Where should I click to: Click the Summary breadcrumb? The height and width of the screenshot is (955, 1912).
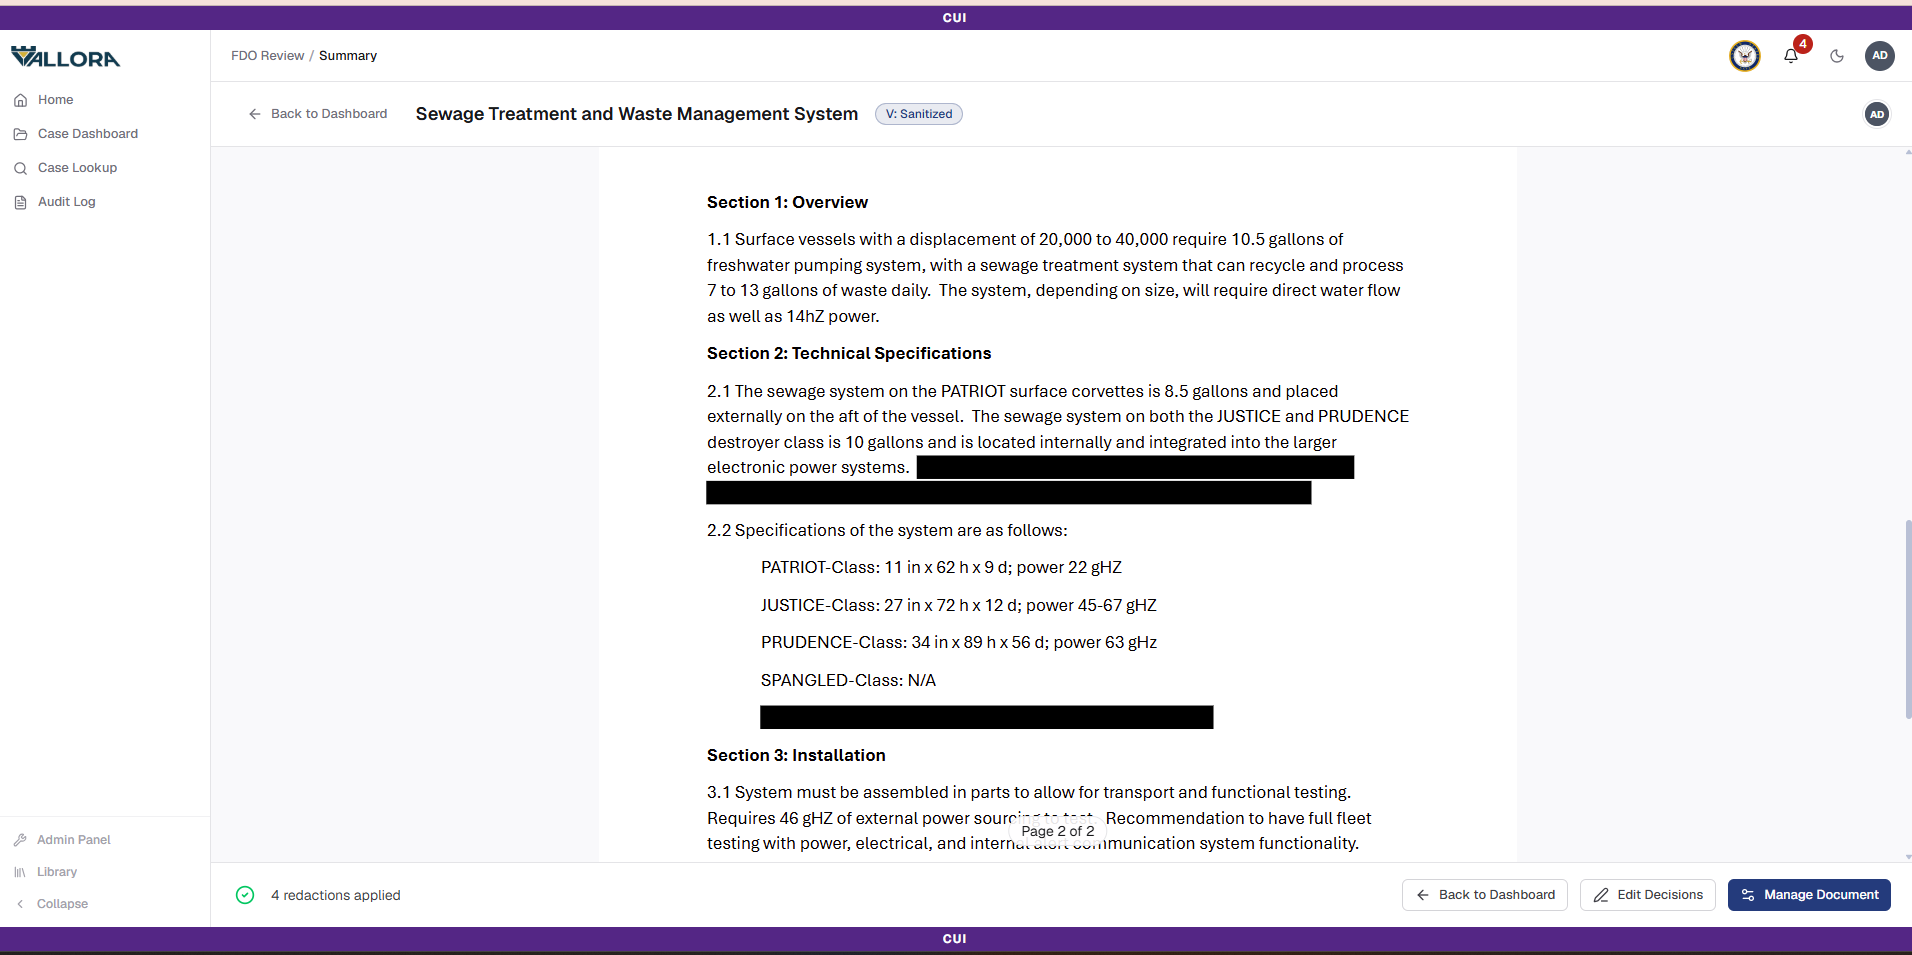pyautogui.click(x=348, y=56)
